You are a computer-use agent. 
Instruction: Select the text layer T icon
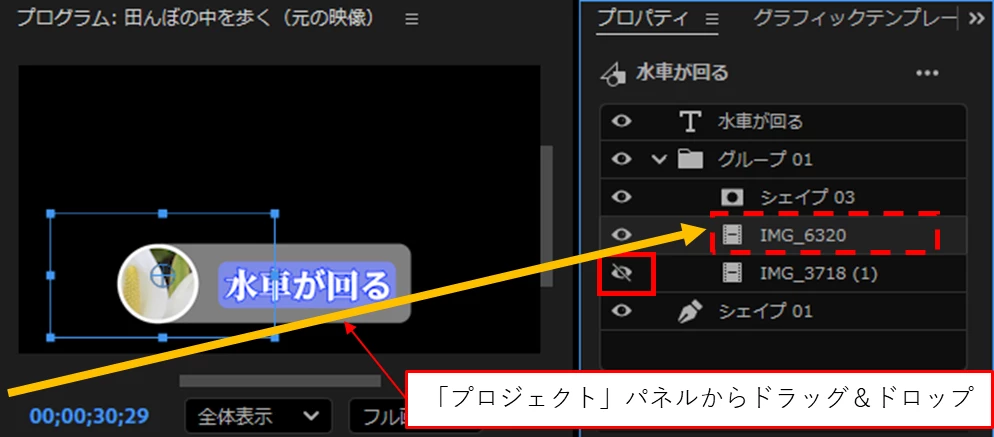coord(690,121)
